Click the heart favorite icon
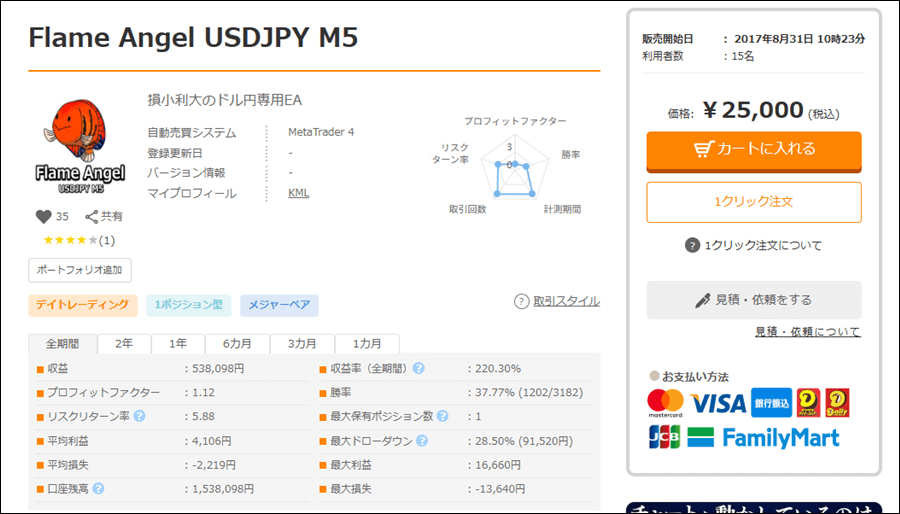This screenshot has width=900, height=514. [x=43, y=216]
